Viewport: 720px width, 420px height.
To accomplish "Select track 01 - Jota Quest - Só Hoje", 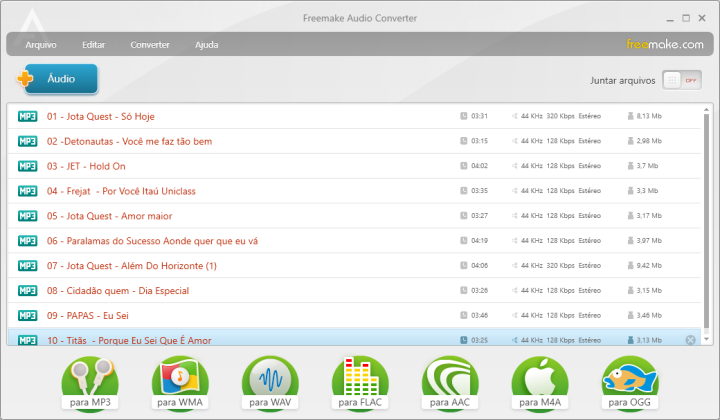I will 354,117.
